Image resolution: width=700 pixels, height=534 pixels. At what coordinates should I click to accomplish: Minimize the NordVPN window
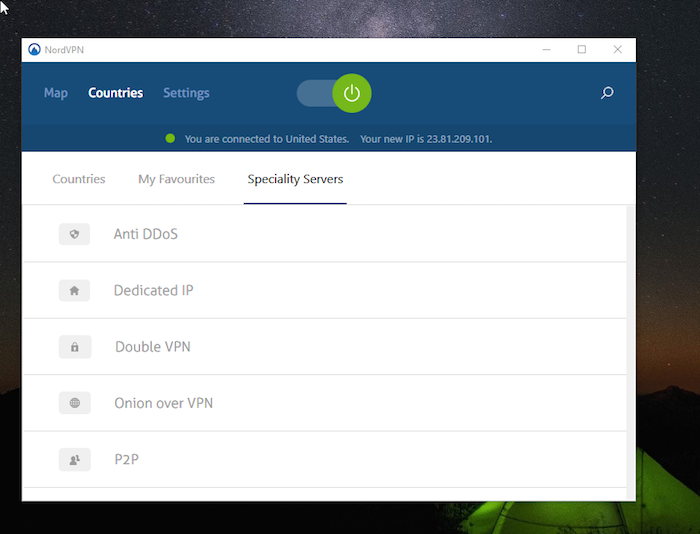546,50
